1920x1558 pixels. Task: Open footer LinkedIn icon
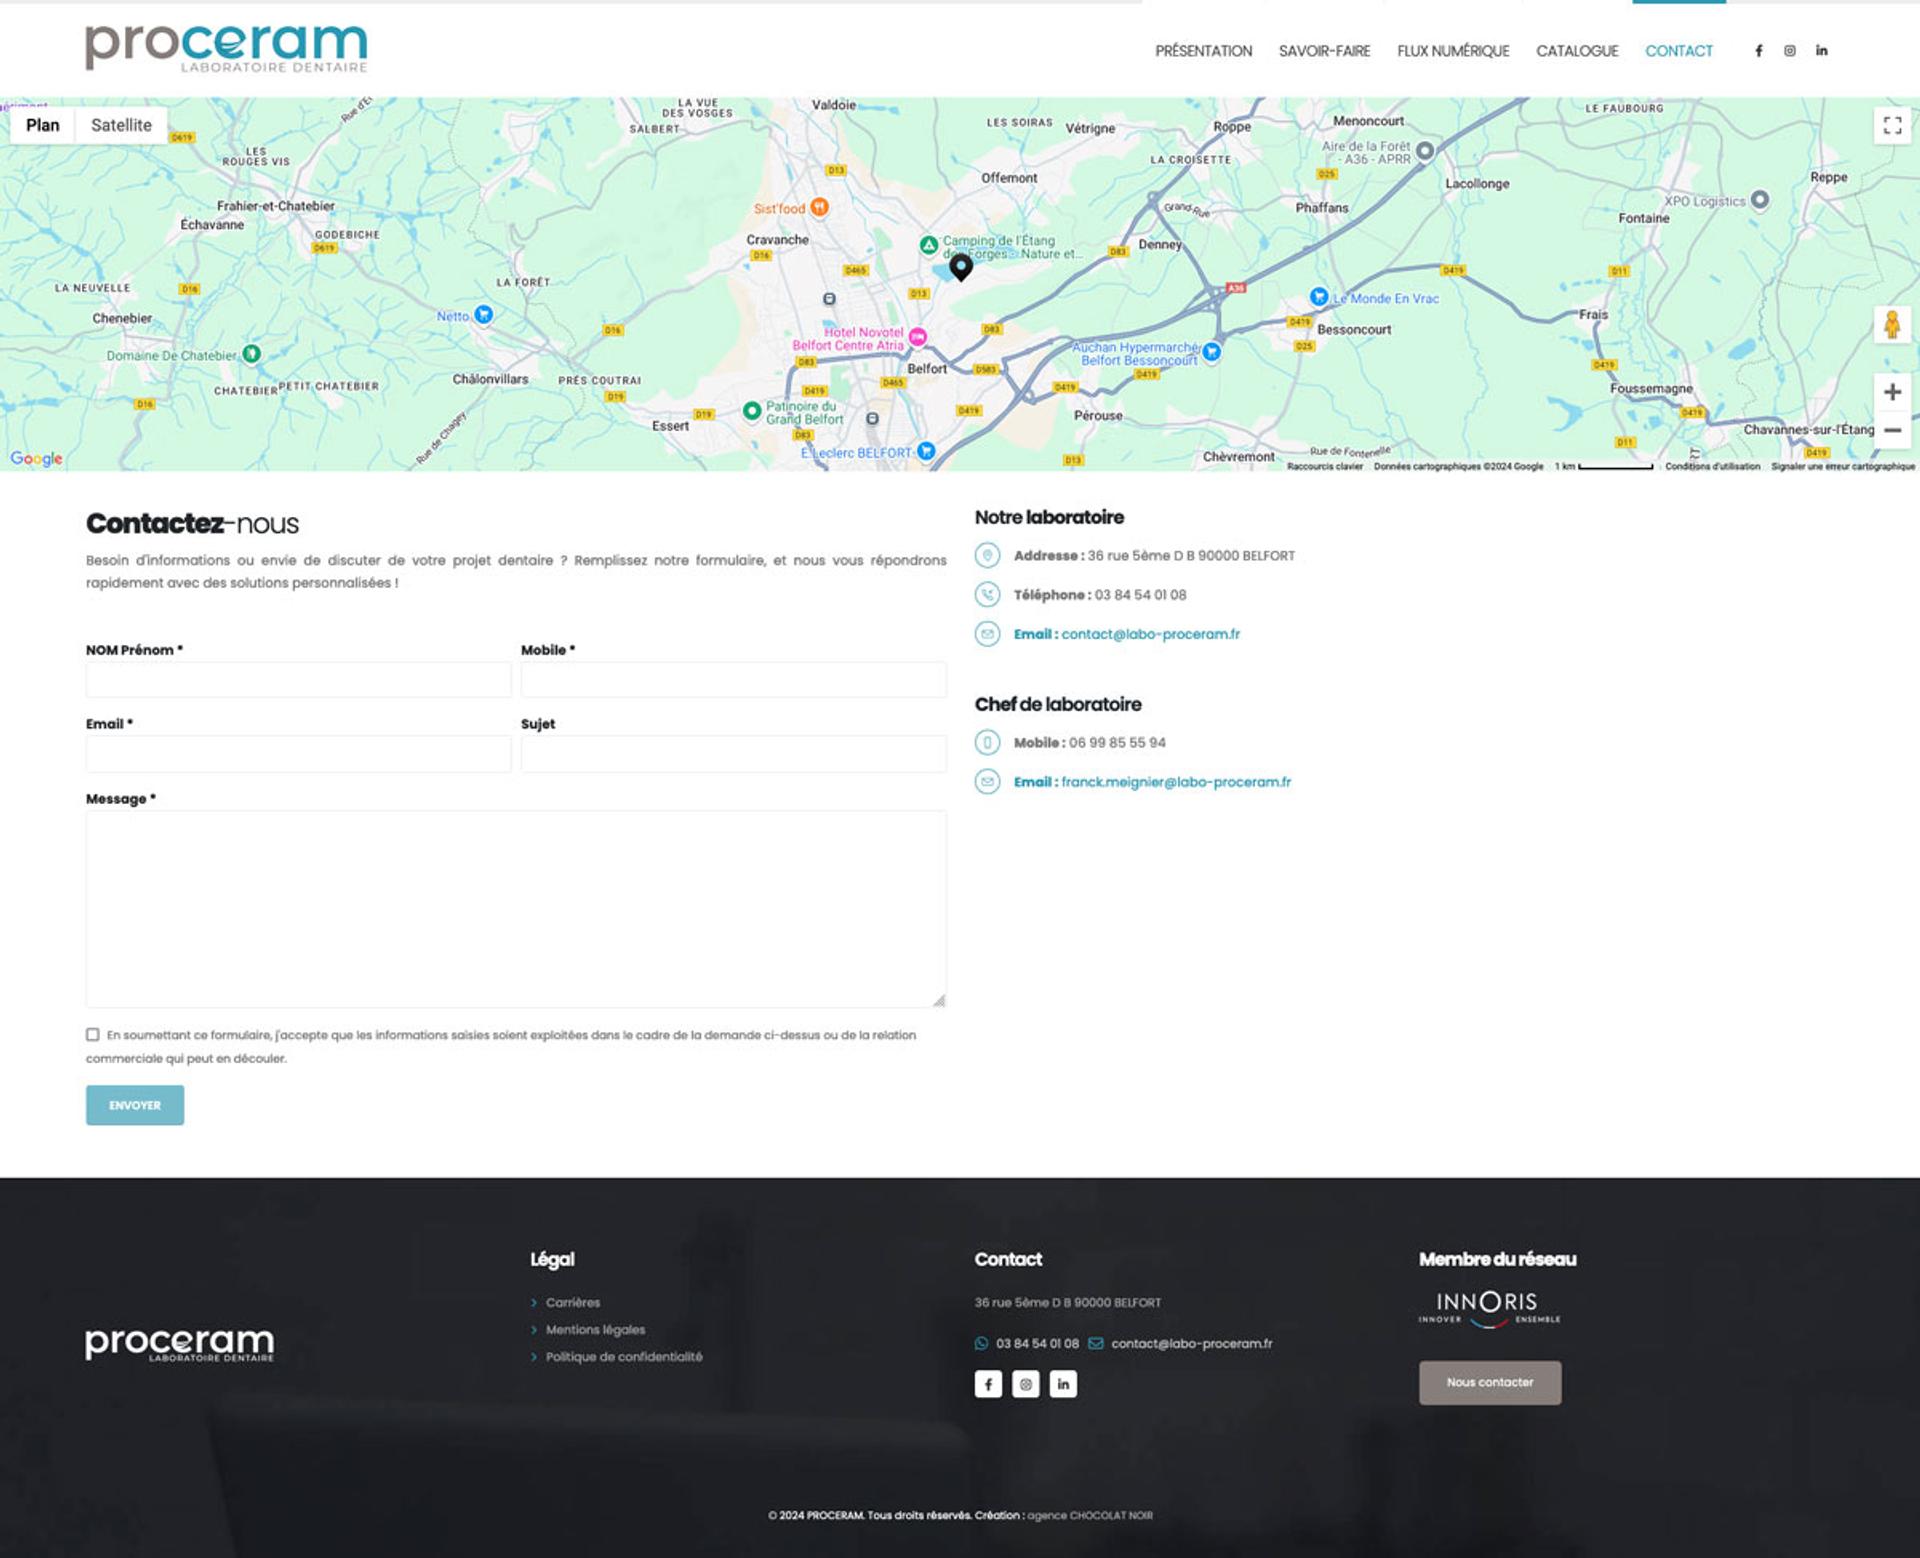(x=1063, y=1384)
